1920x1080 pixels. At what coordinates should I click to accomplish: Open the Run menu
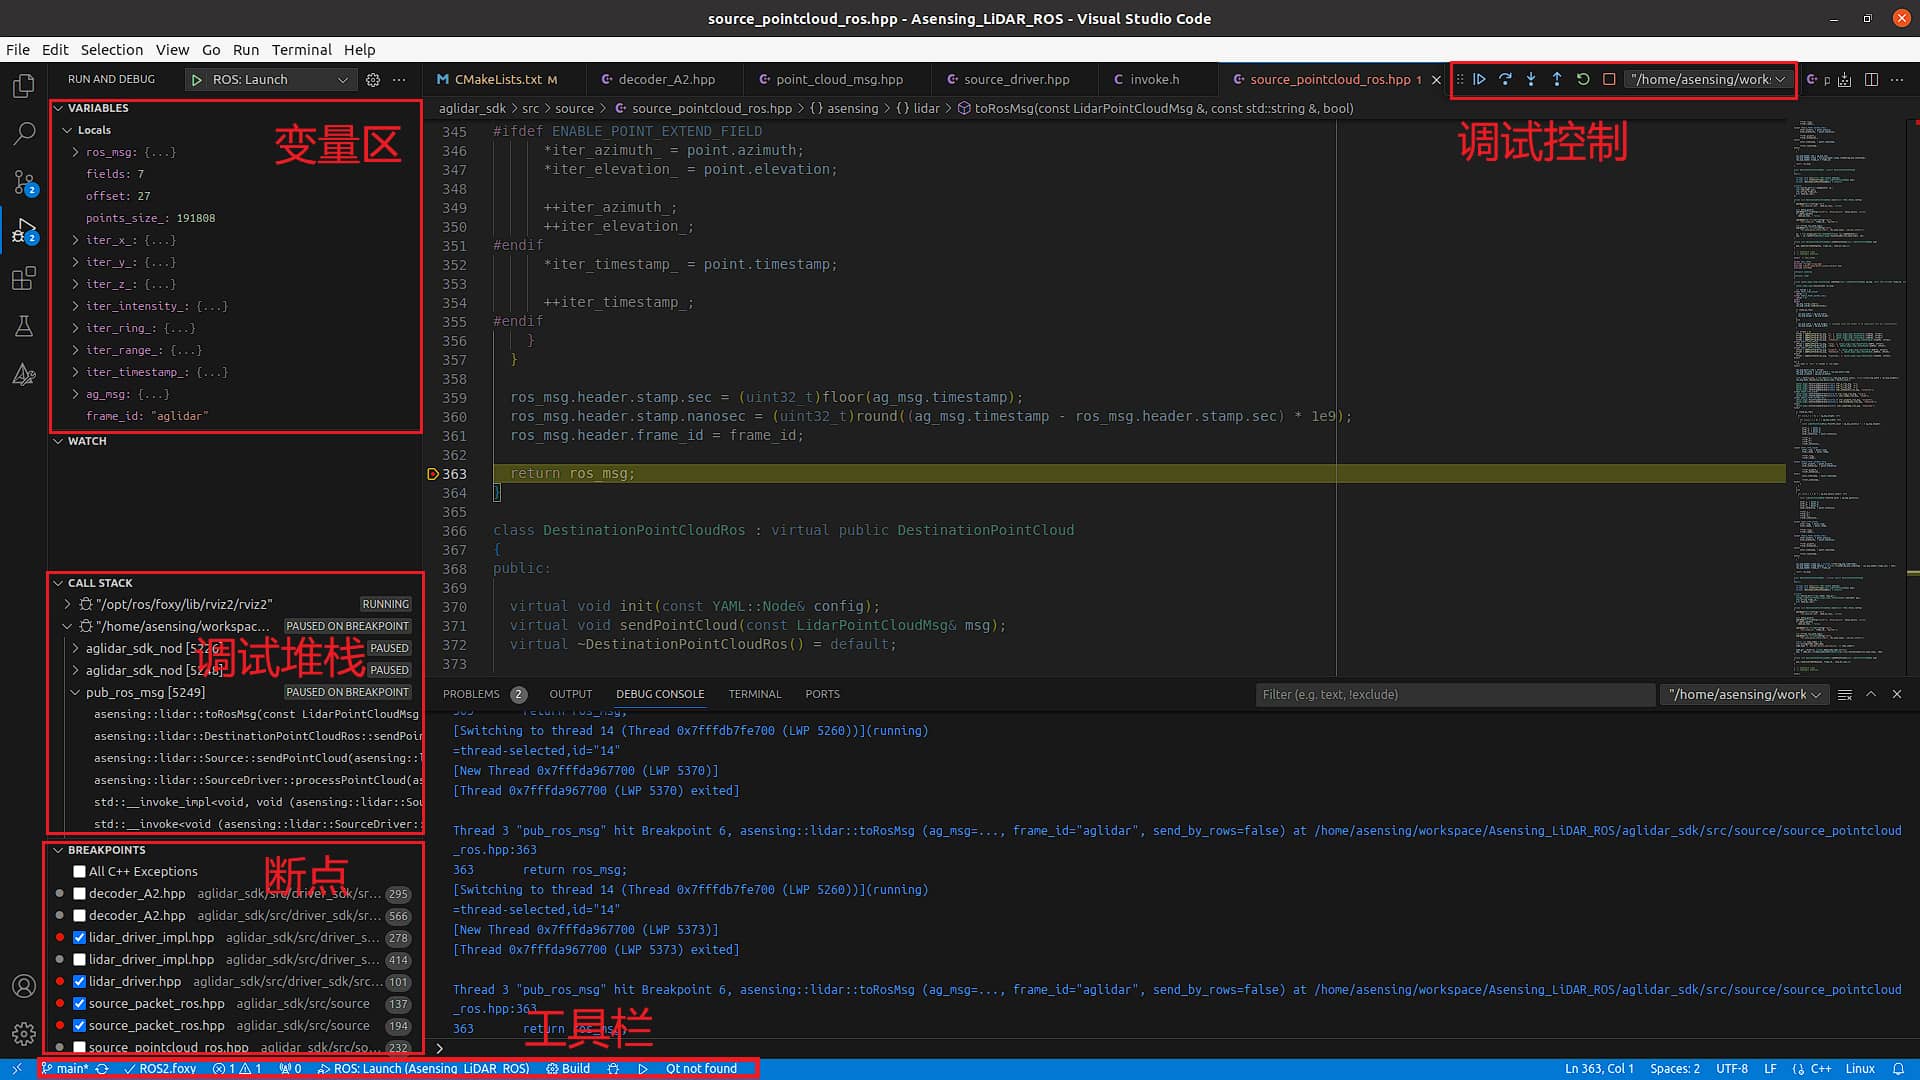coord(245,50)
